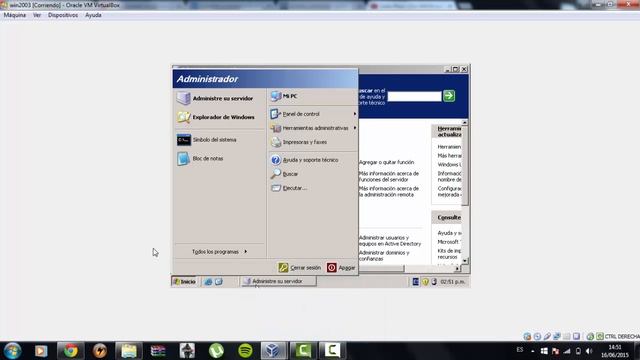This screenshot has height=360, width=640.
Task: Click vertical scrollbar up arrow in server window
Action: coord(464,122)
